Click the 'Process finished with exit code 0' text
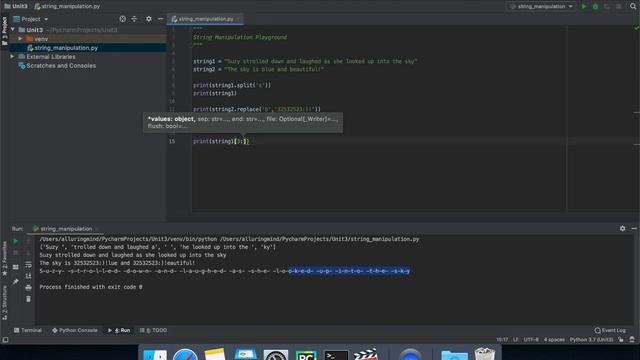 click(91, 287)
